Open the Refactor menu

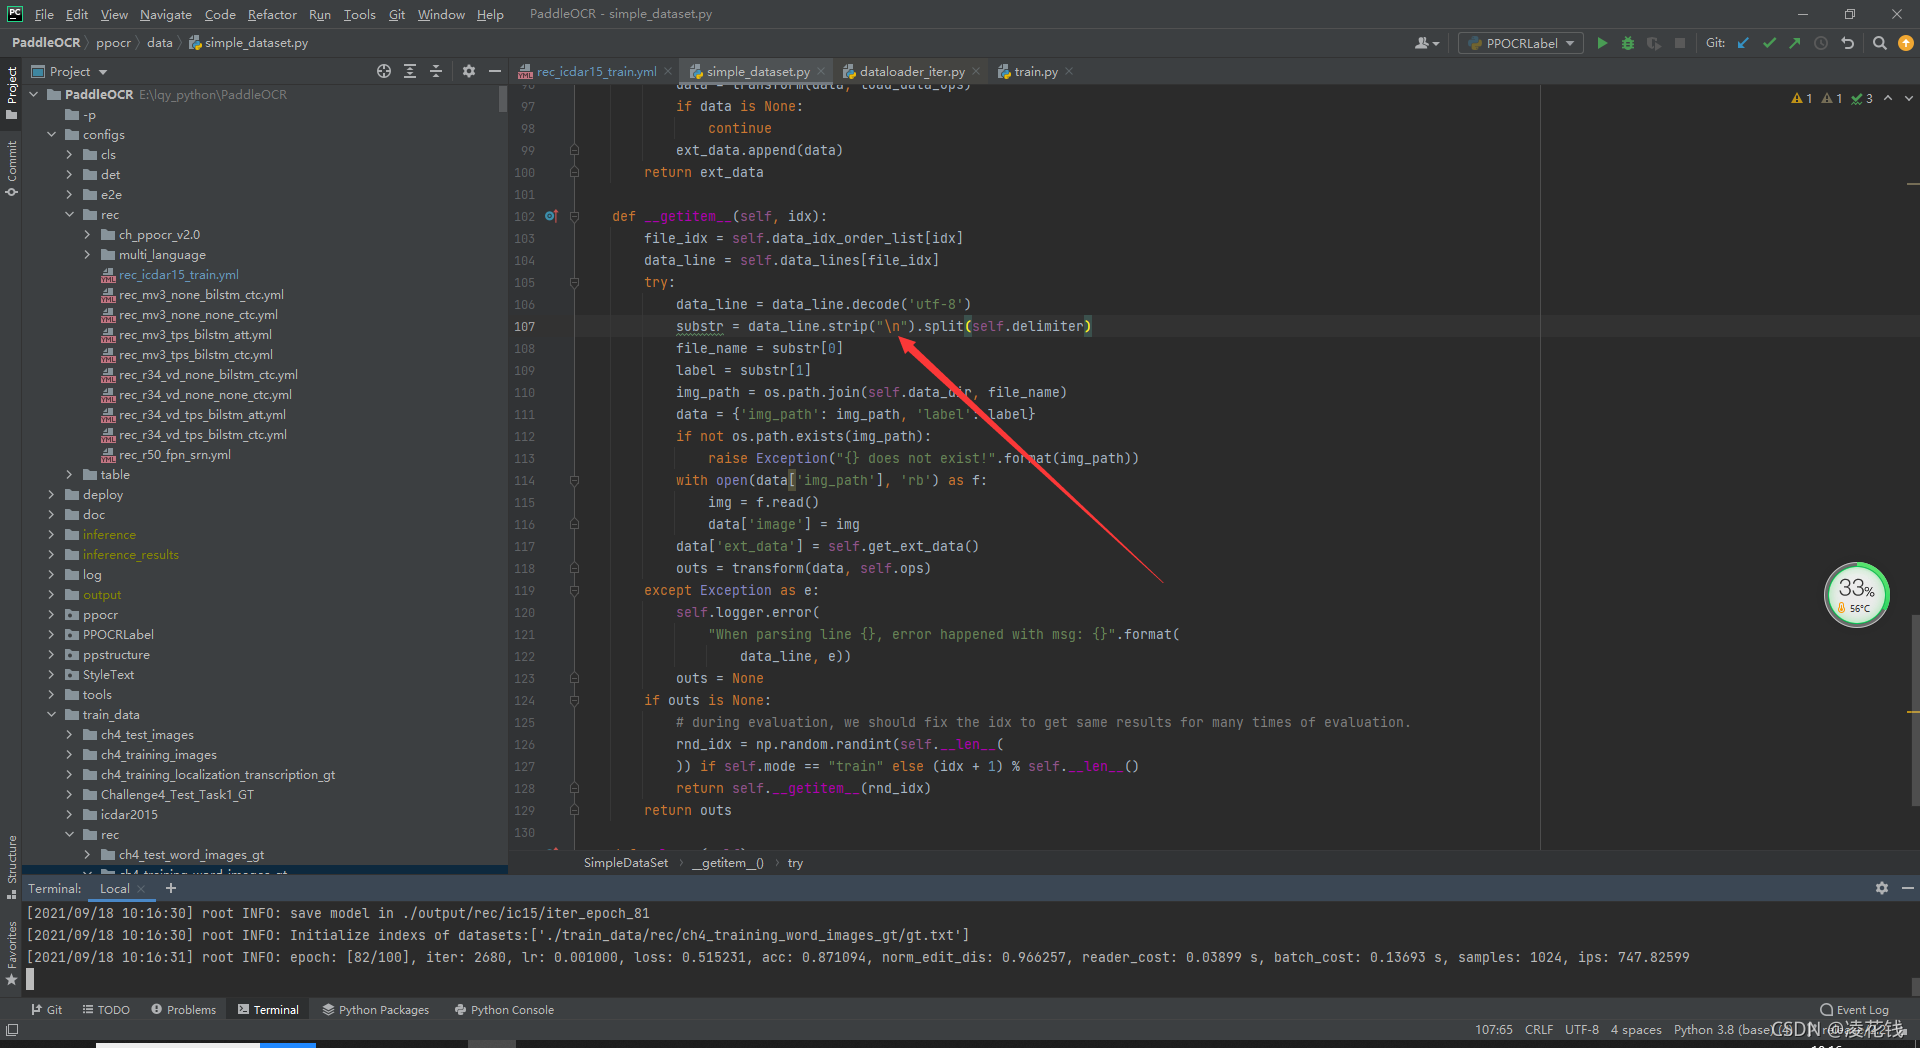point(272,14)
